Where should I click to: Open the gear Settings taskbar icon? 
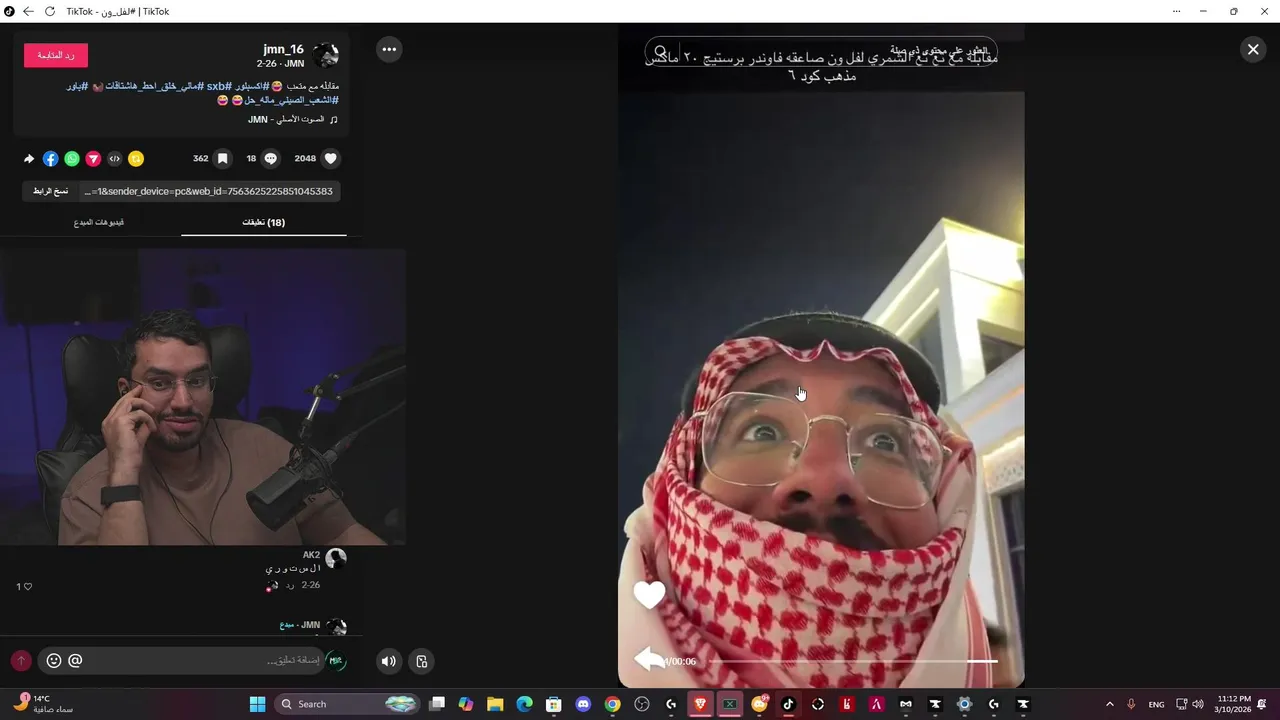pos(964,704)
